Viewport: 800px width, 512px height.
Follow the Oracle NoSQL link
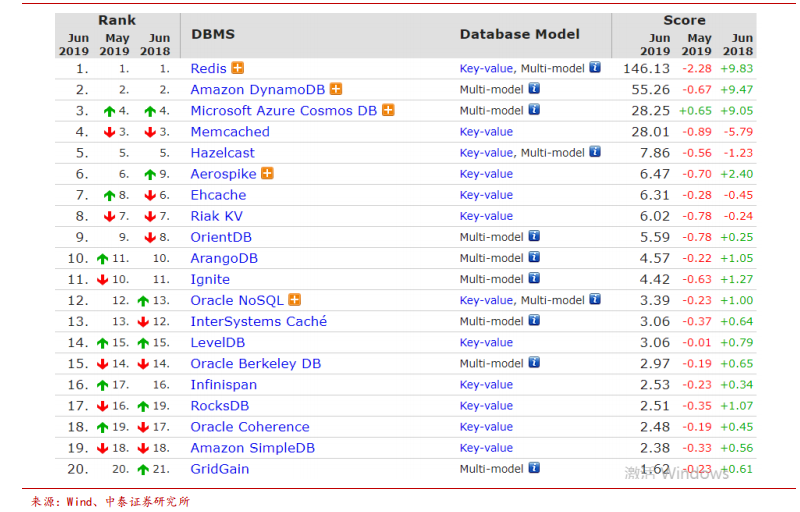[237, 300]
